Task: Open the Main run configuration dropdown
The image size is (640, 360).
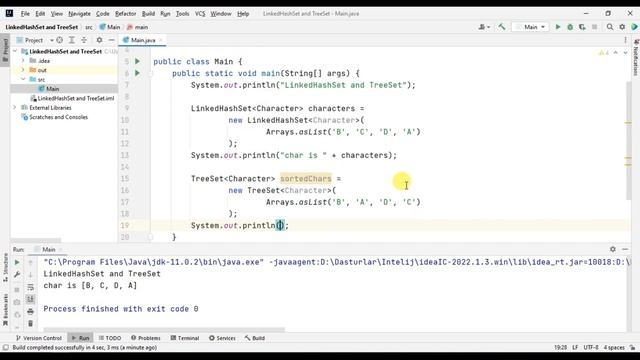Action: [530, 27]
